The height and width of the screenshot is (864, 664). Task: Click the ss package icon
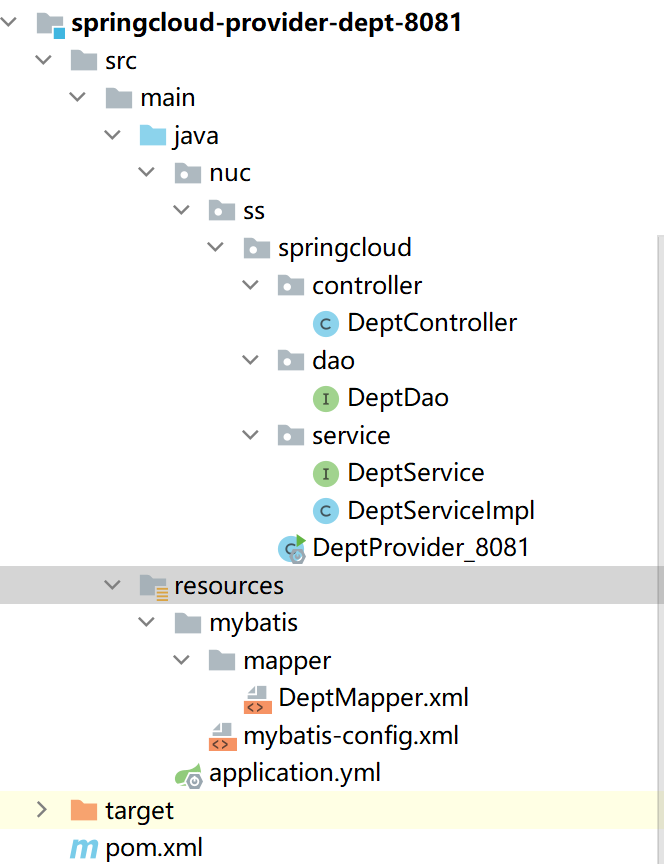point(222,210)
